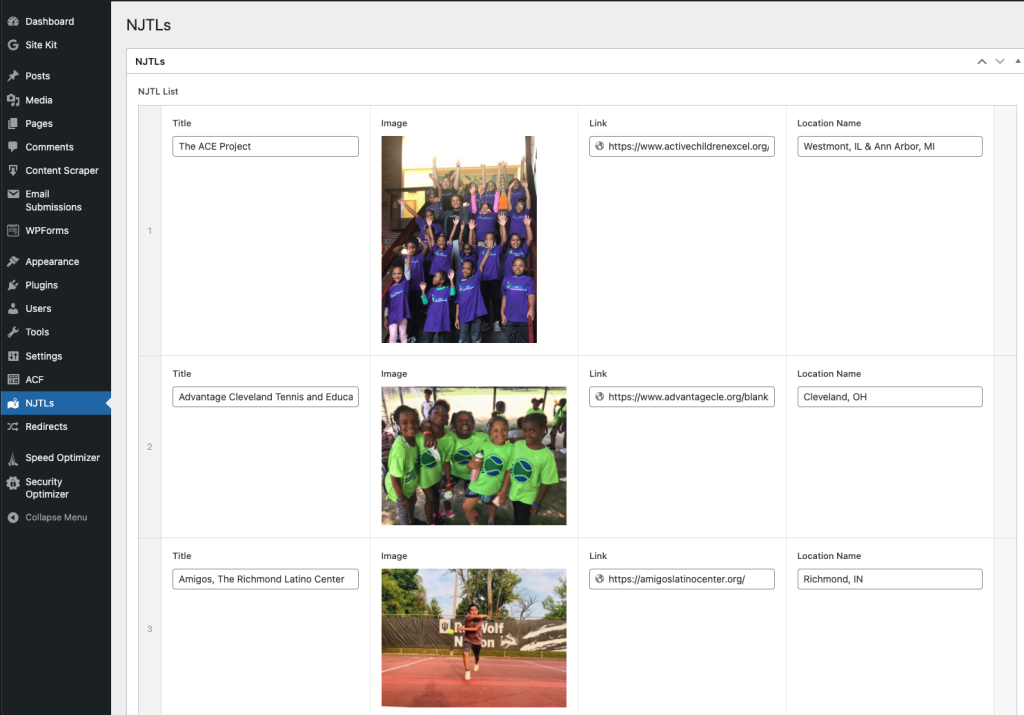Click globe icon in ACE Project link field

coord(600,146)
